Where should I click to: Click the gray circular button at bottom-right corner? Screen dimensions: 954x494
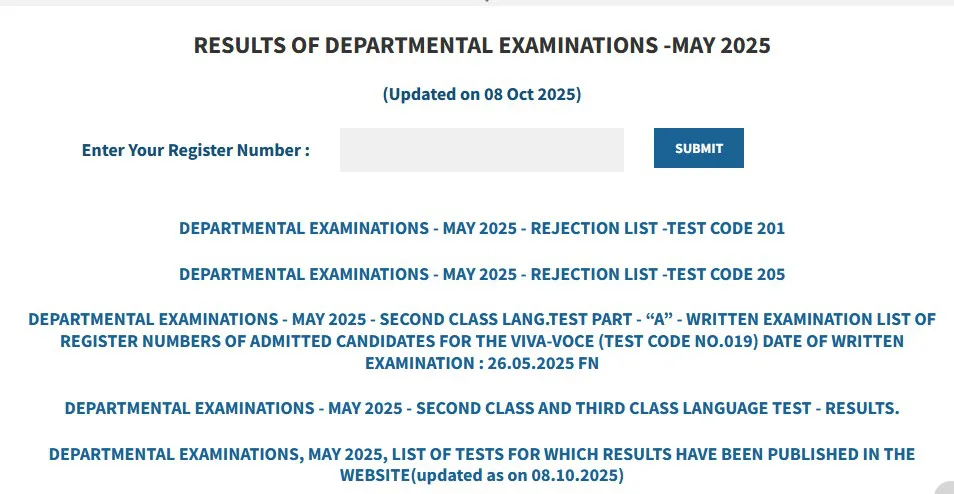pos(945,488)
